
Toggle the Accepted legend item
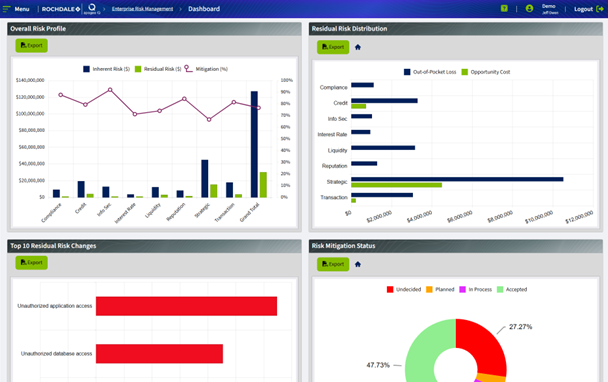click(512, 289)
